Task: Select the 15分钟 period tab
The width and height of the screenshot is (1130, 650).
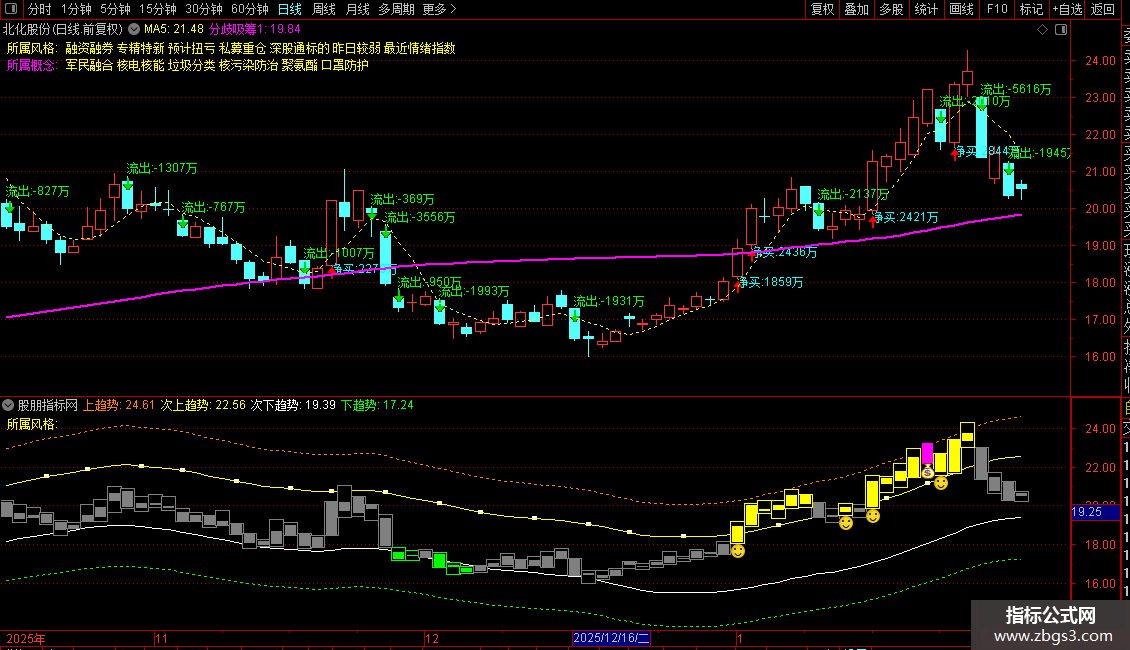Action: click(158, 9)
